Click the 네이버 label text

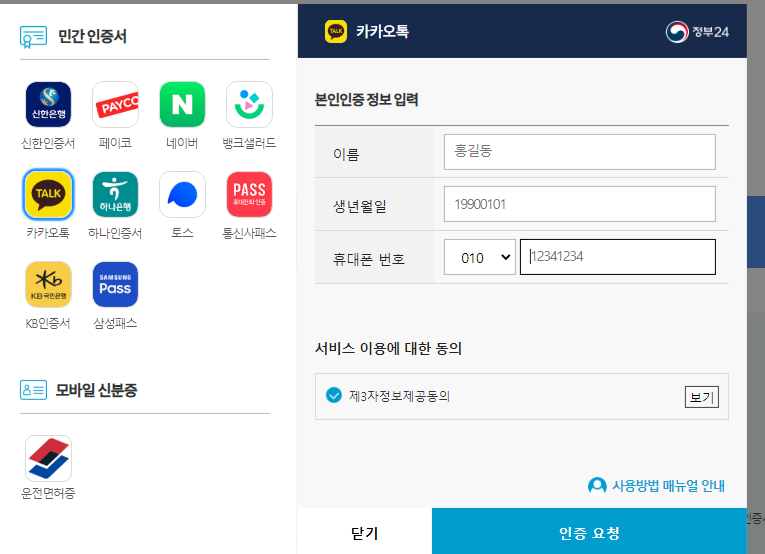click(x=182, y=143)
